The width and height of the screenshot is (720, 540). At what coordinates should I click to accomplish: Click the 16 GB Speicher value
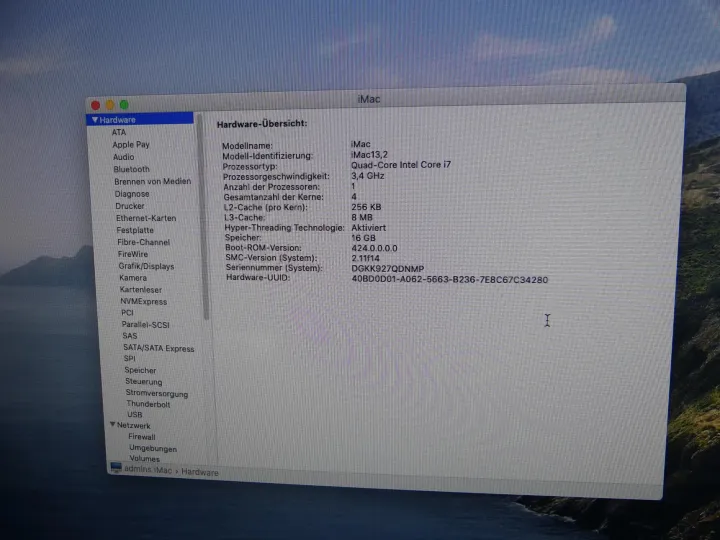tap(363, 238)
